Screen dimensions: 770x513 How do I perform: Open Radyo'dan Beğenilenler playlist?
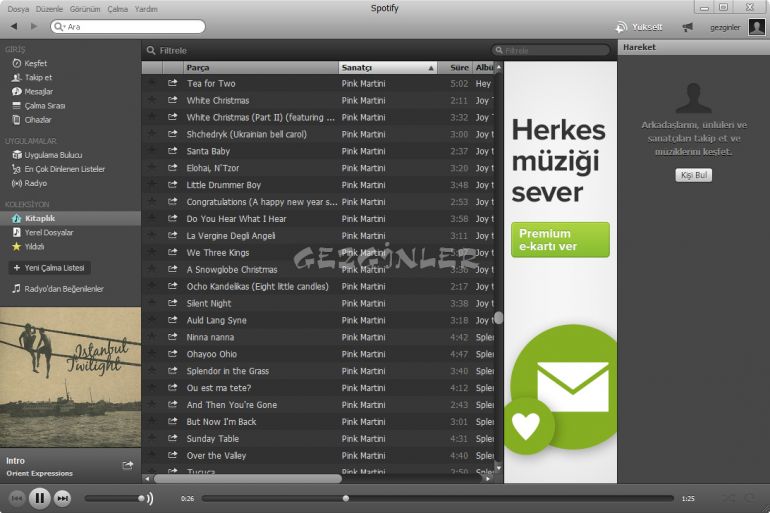tap(58, 289)
